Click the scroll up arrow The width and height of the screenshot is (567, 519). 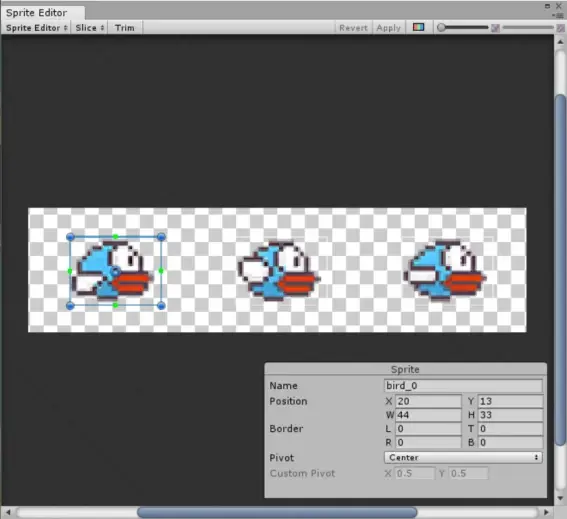560,42
